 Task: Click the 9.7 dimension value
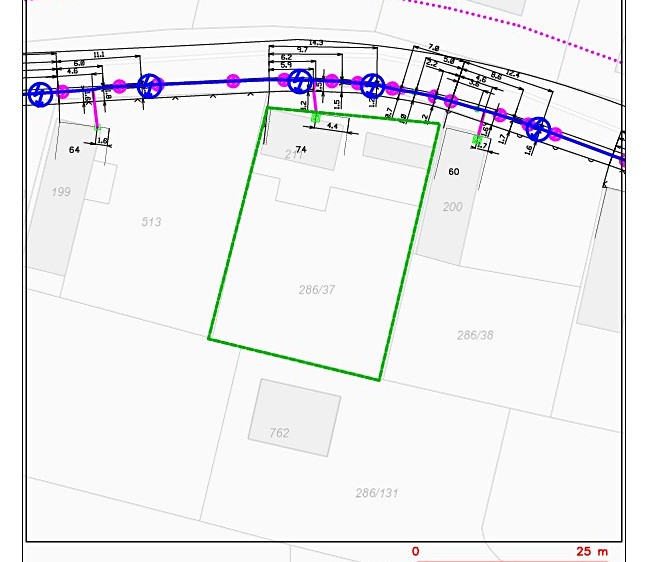coord(302,50)
